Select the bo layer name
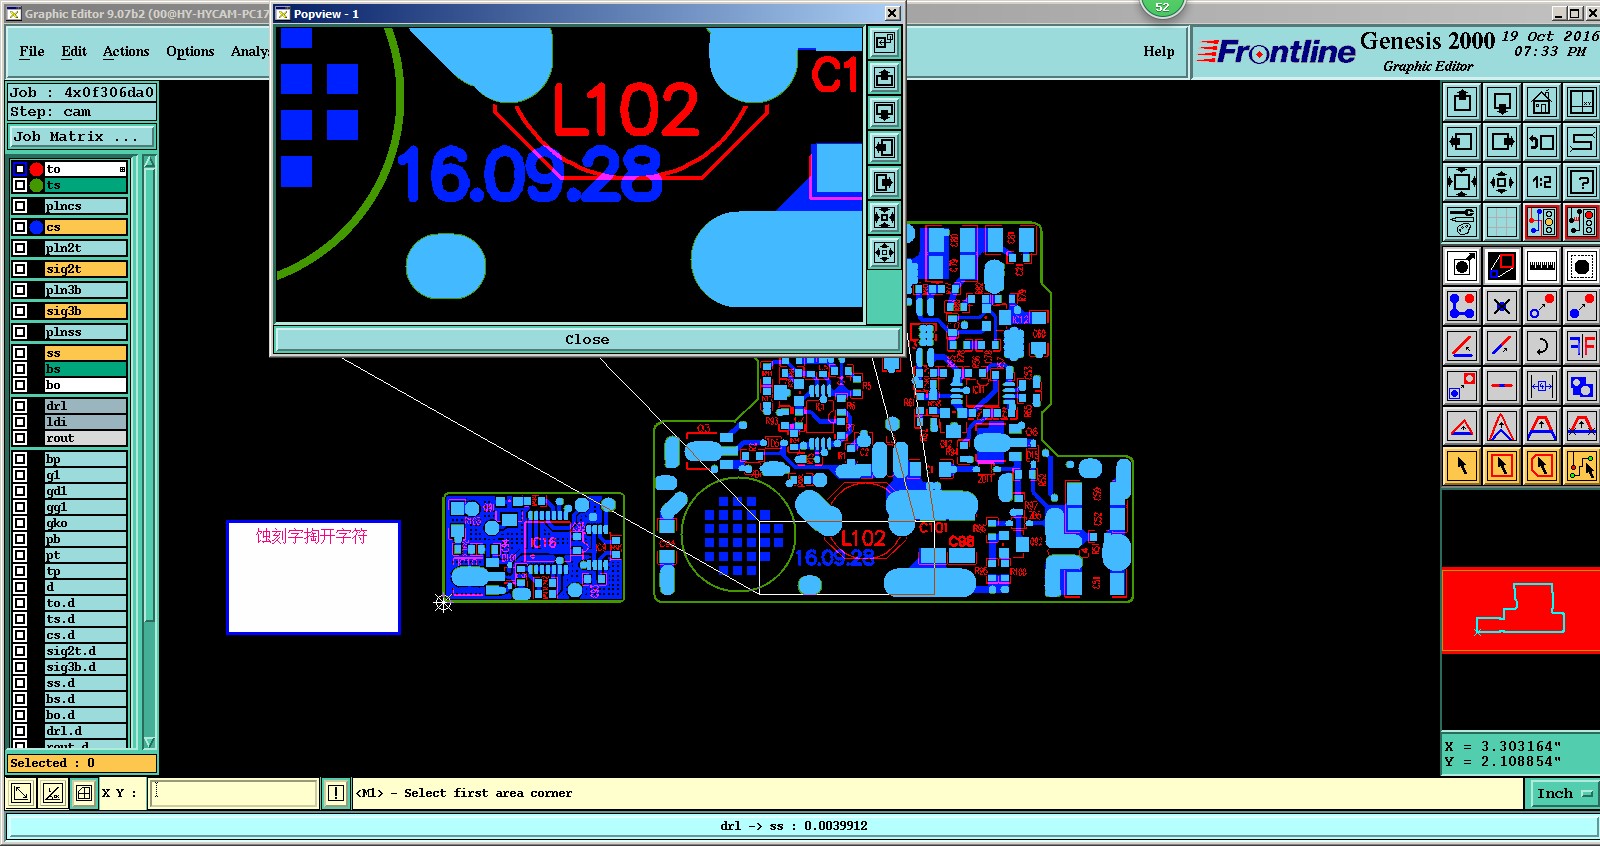This screenshot has width=1600, height=846. 85,385
